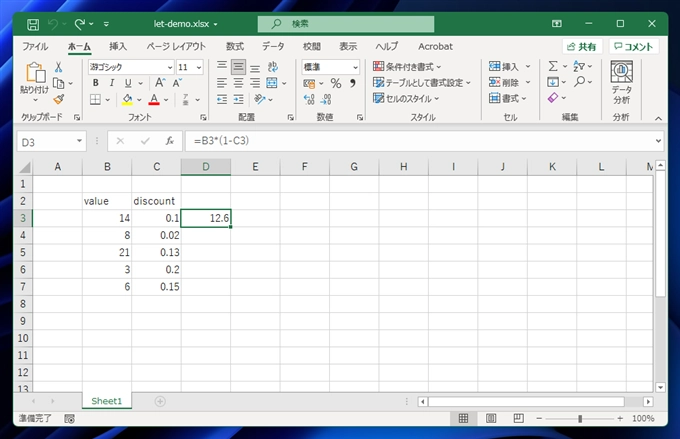This screenshot has height=439, width=680.
Task: Apply cell borders icon
Action: coord(95,100)
